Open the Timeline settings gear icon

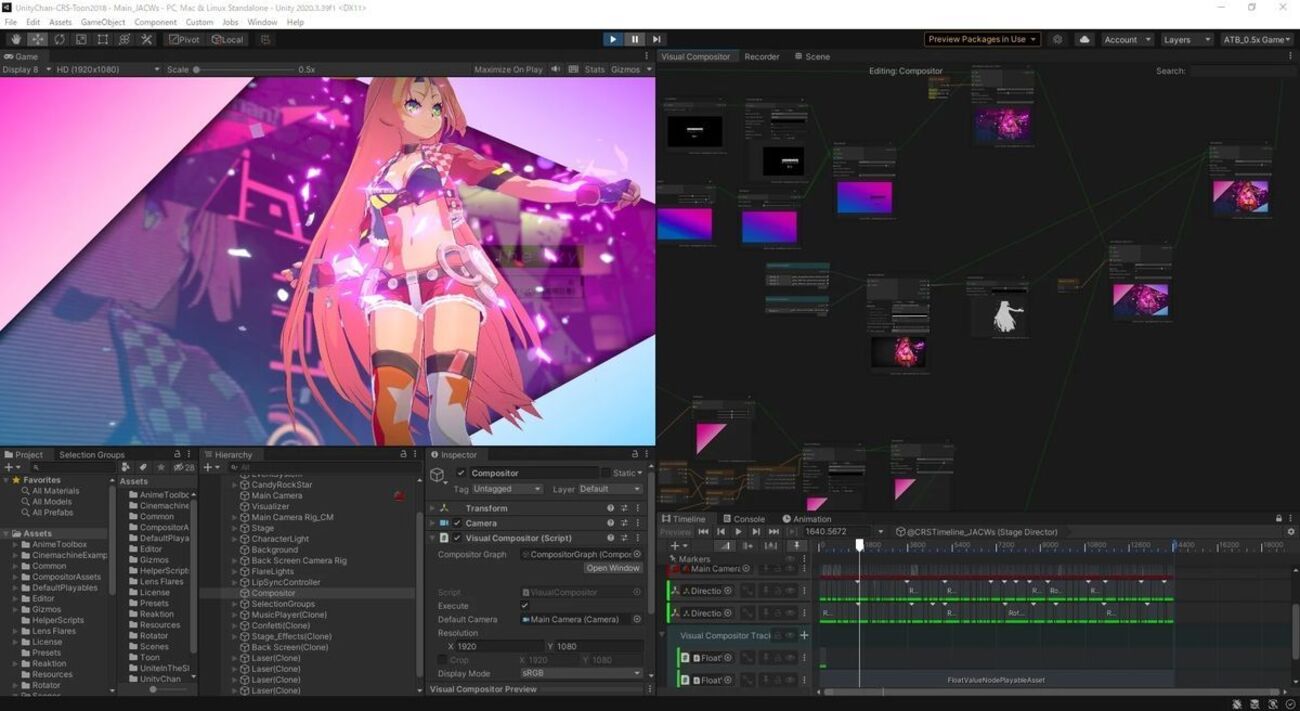coord(1290,532)
